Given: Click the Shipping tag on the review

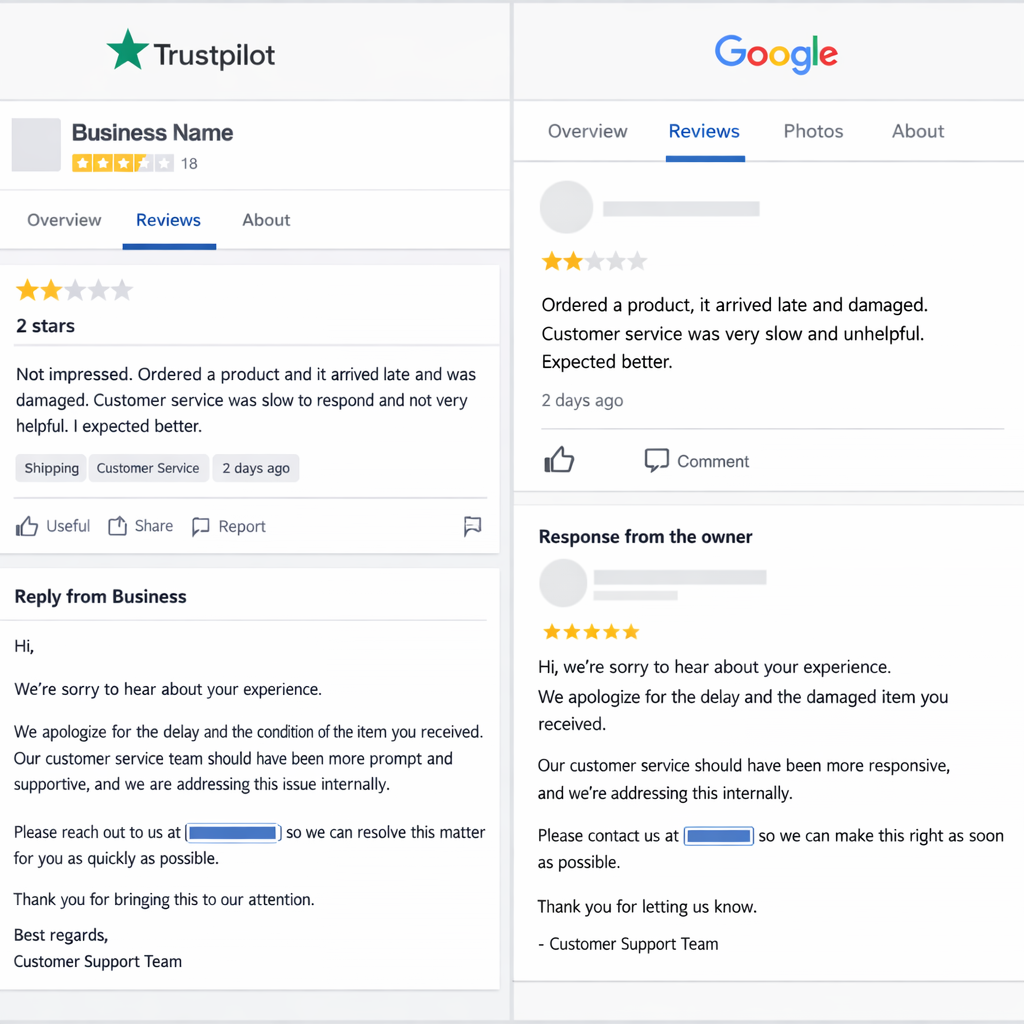Looking at the screenshot, I should point(52,468).
